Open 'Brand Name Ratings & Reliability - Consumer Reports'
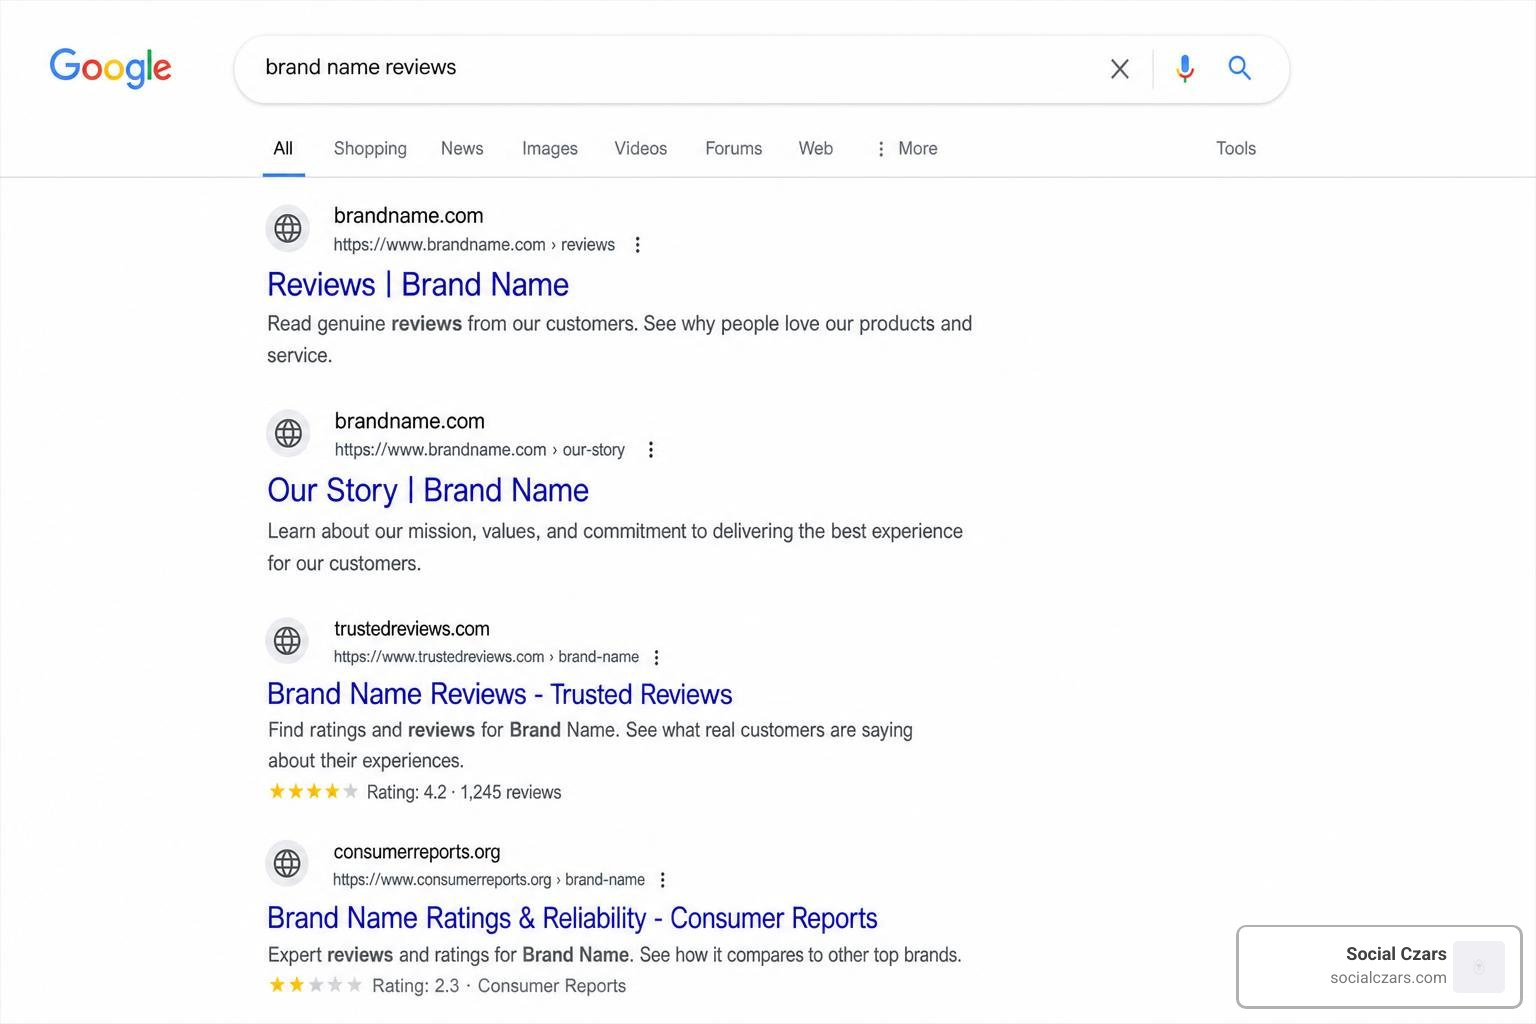 point(572,918)
